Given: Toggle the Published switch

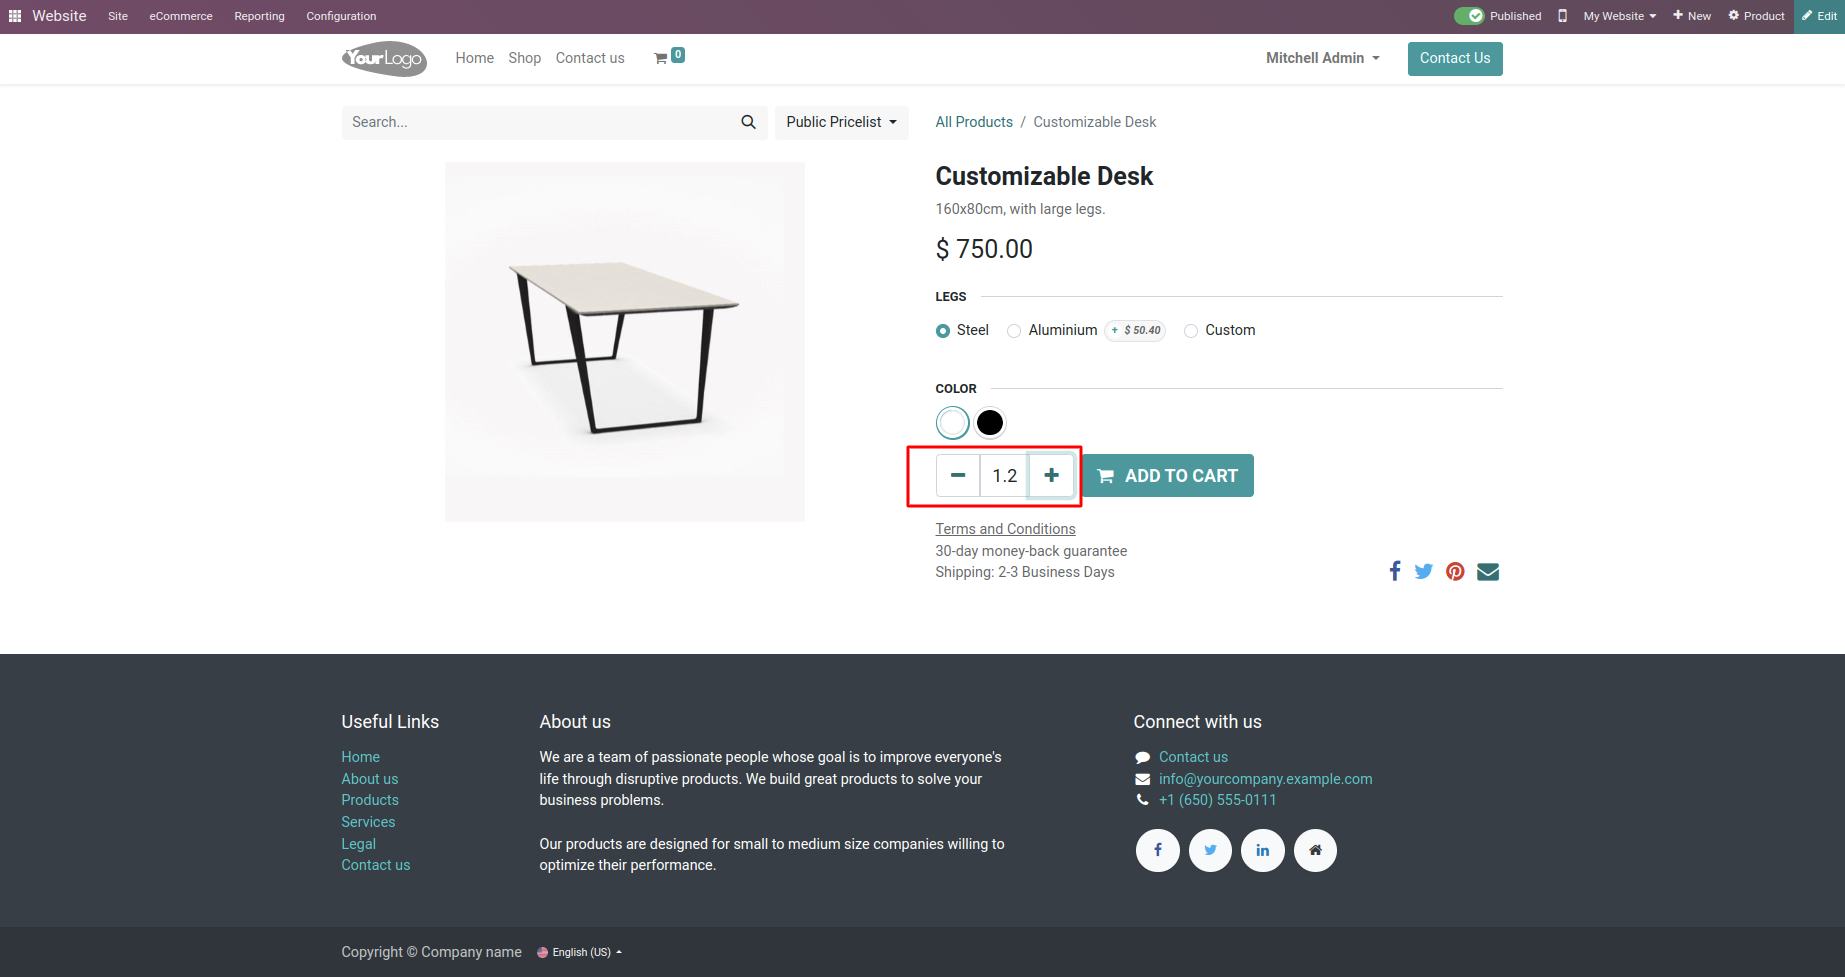Looking at the screenshot, I should click(x=1469, y=16).
